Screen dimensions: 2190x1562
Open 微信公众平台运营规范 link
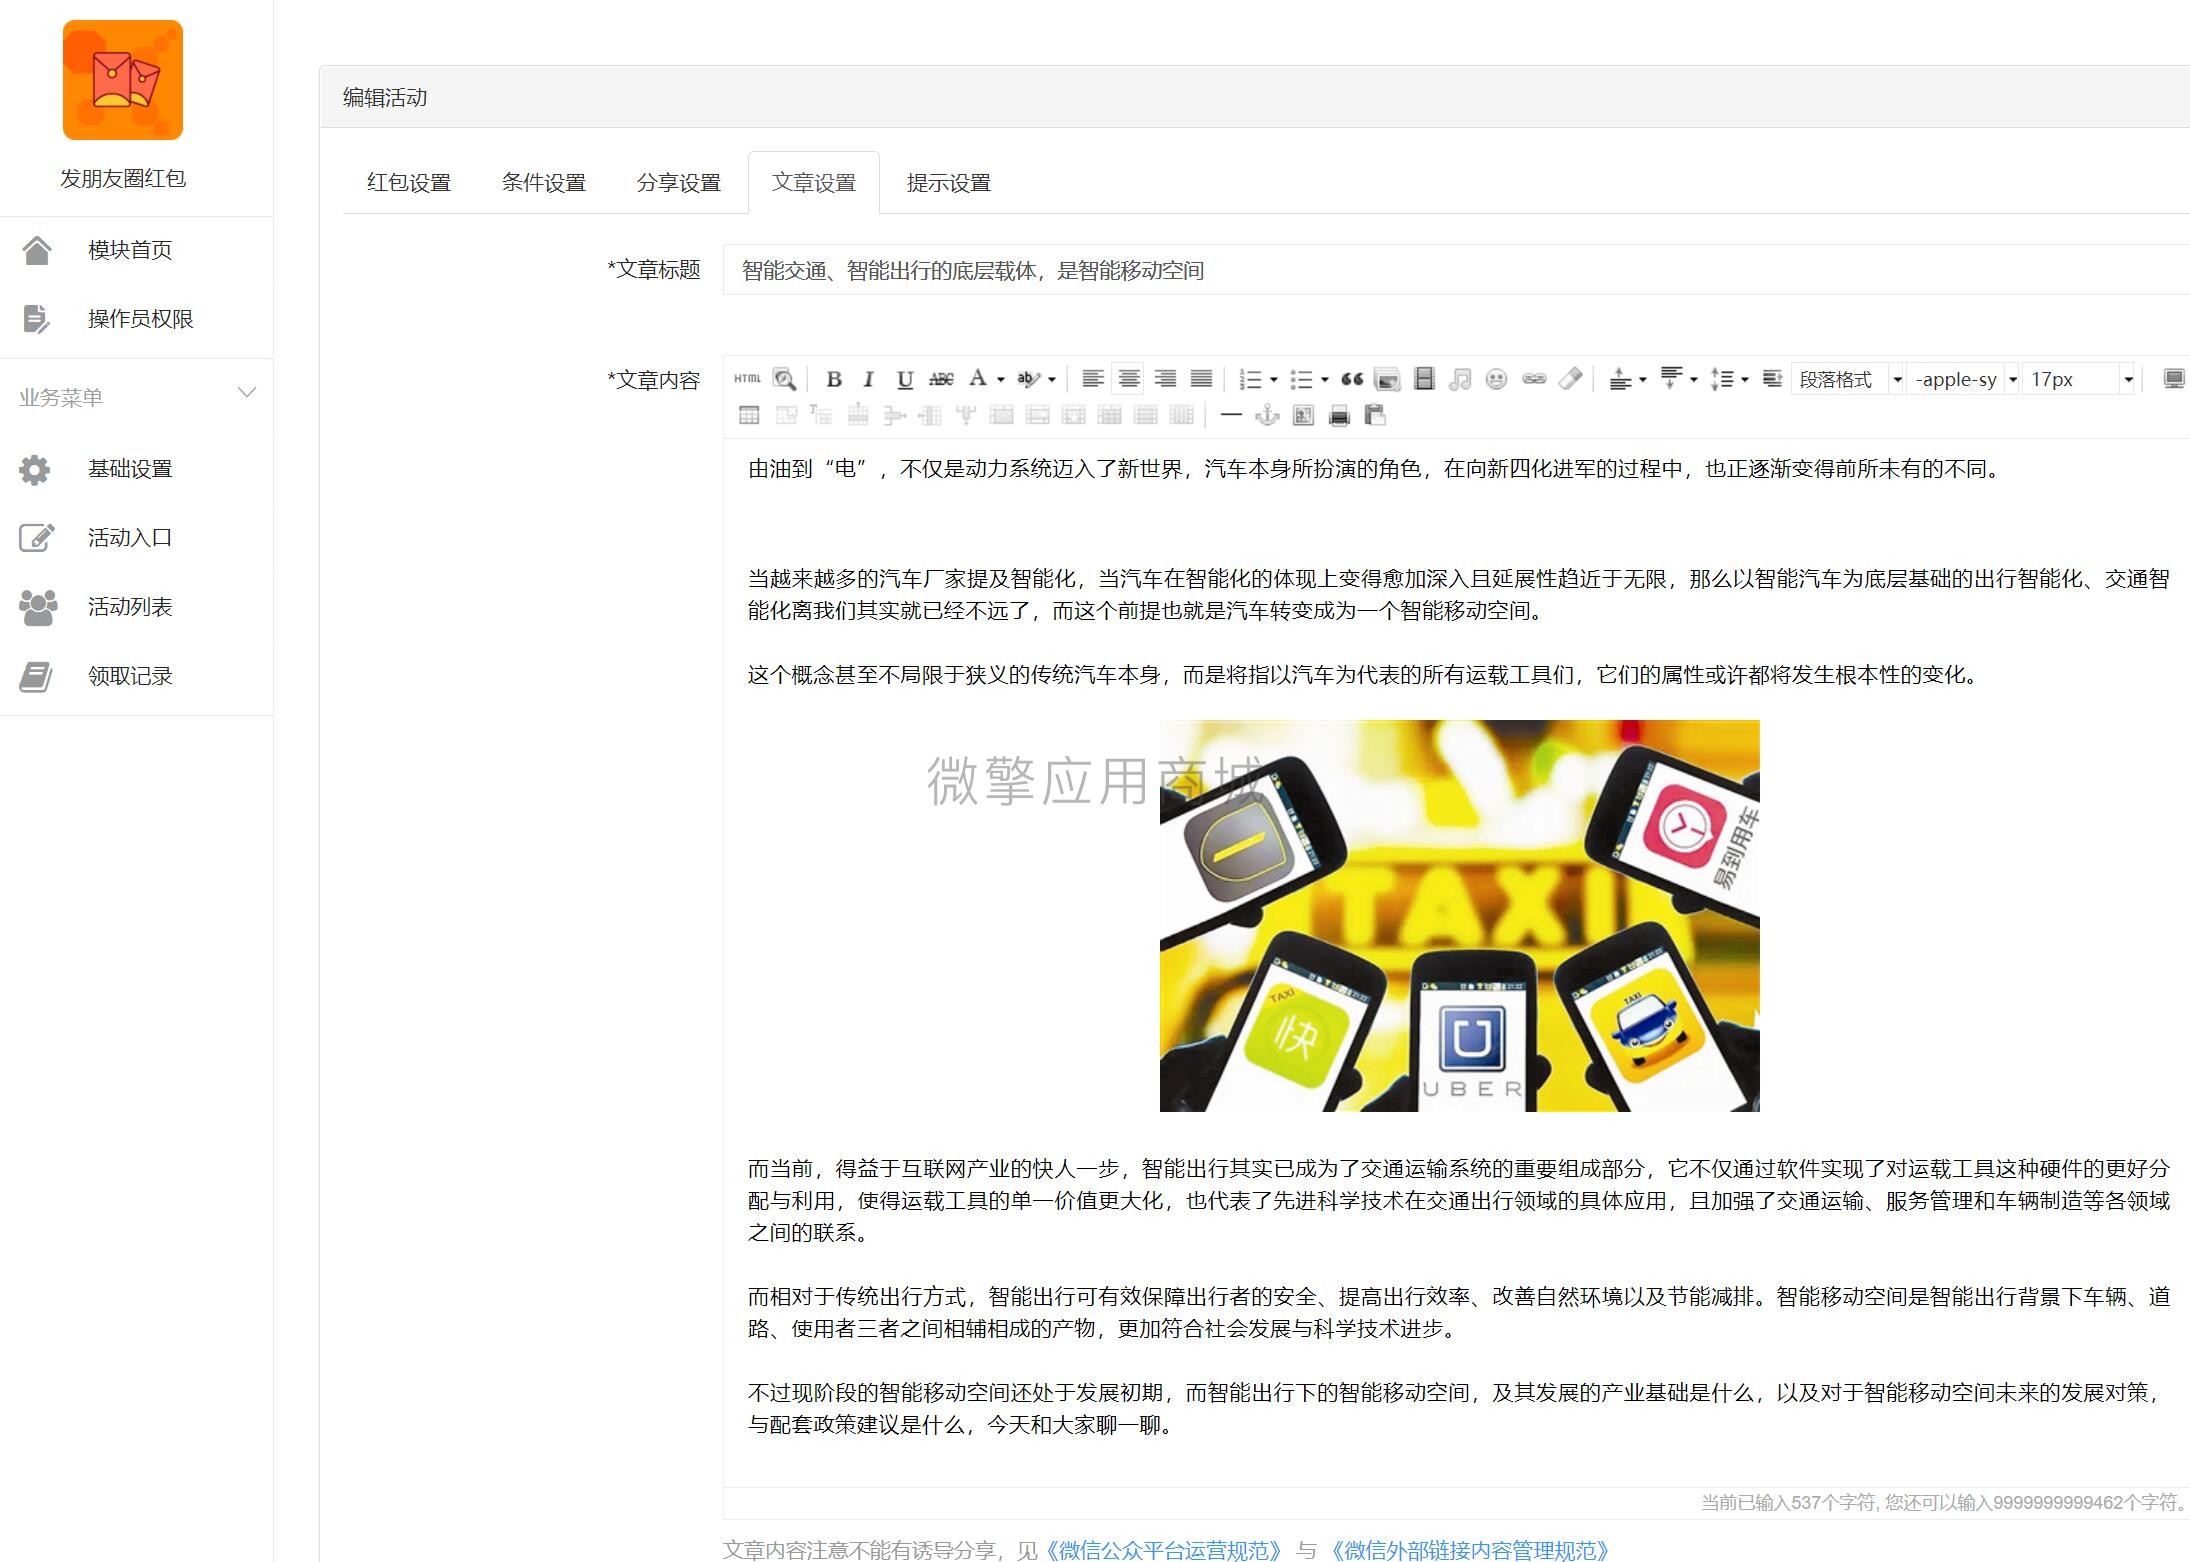[1163, 1550]
